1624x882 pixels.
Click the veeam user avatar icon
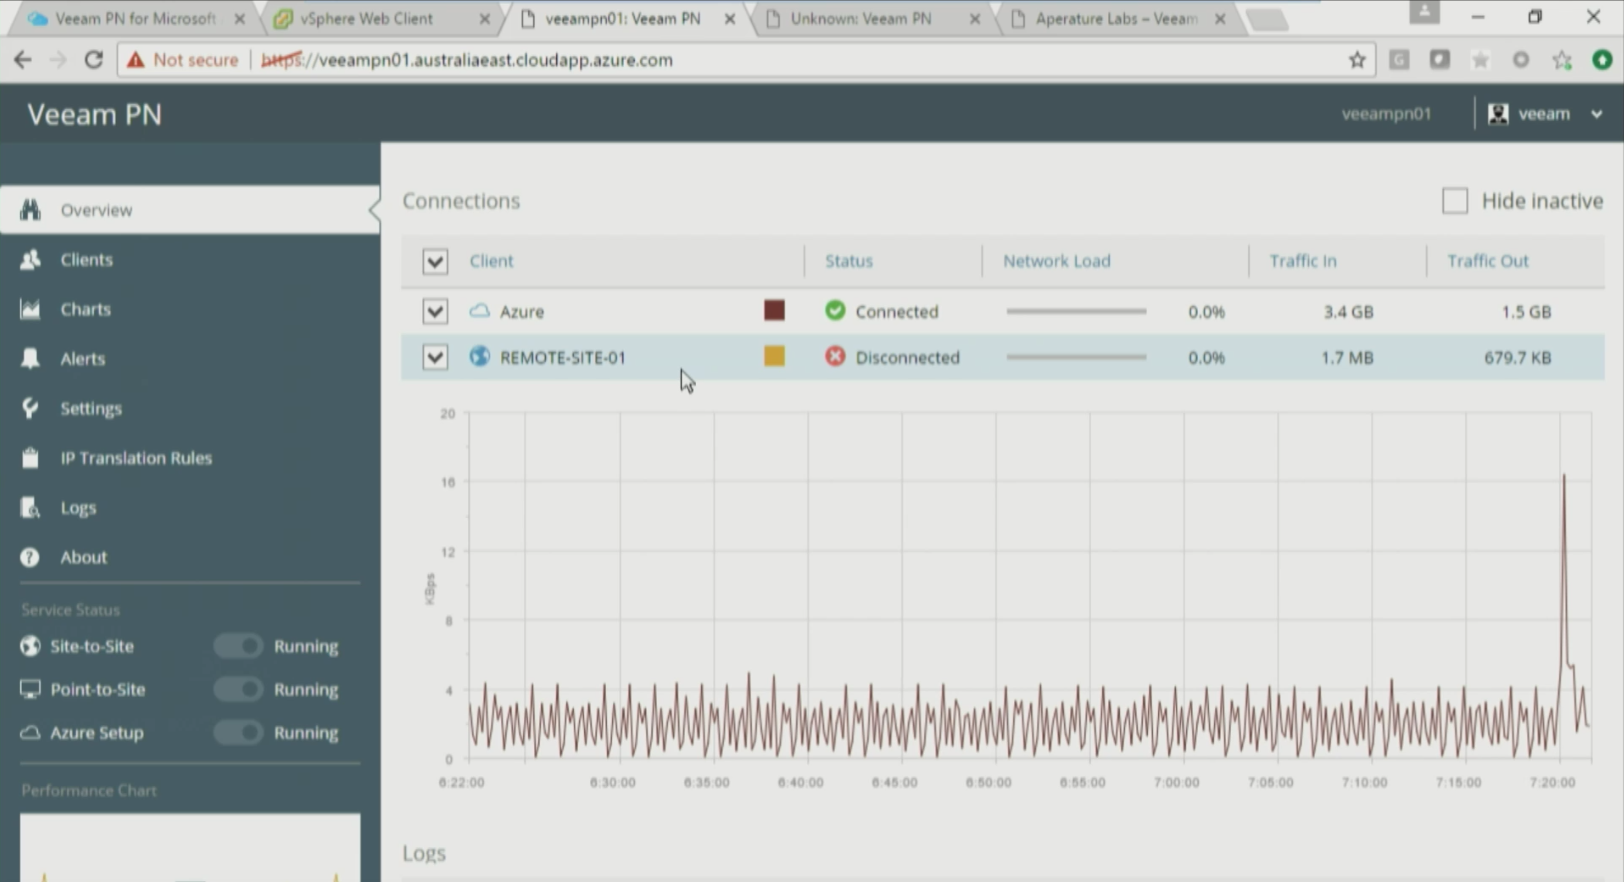1498,114
